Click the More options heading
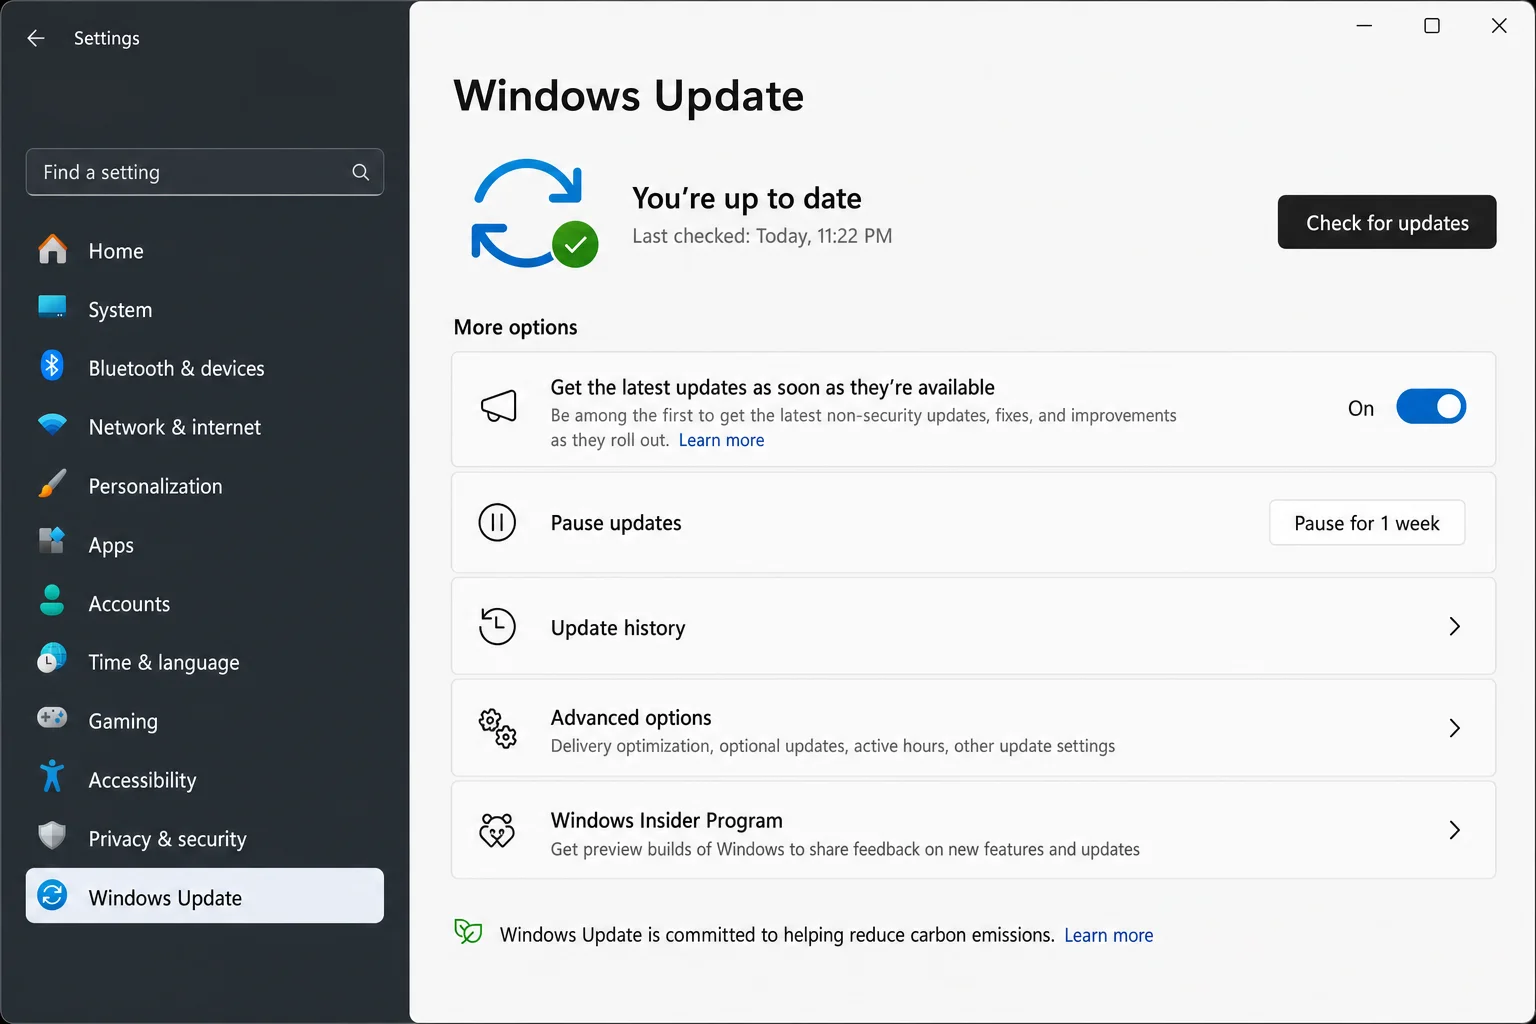Viewport: 1536px width, 1024px height. [515, 327]
